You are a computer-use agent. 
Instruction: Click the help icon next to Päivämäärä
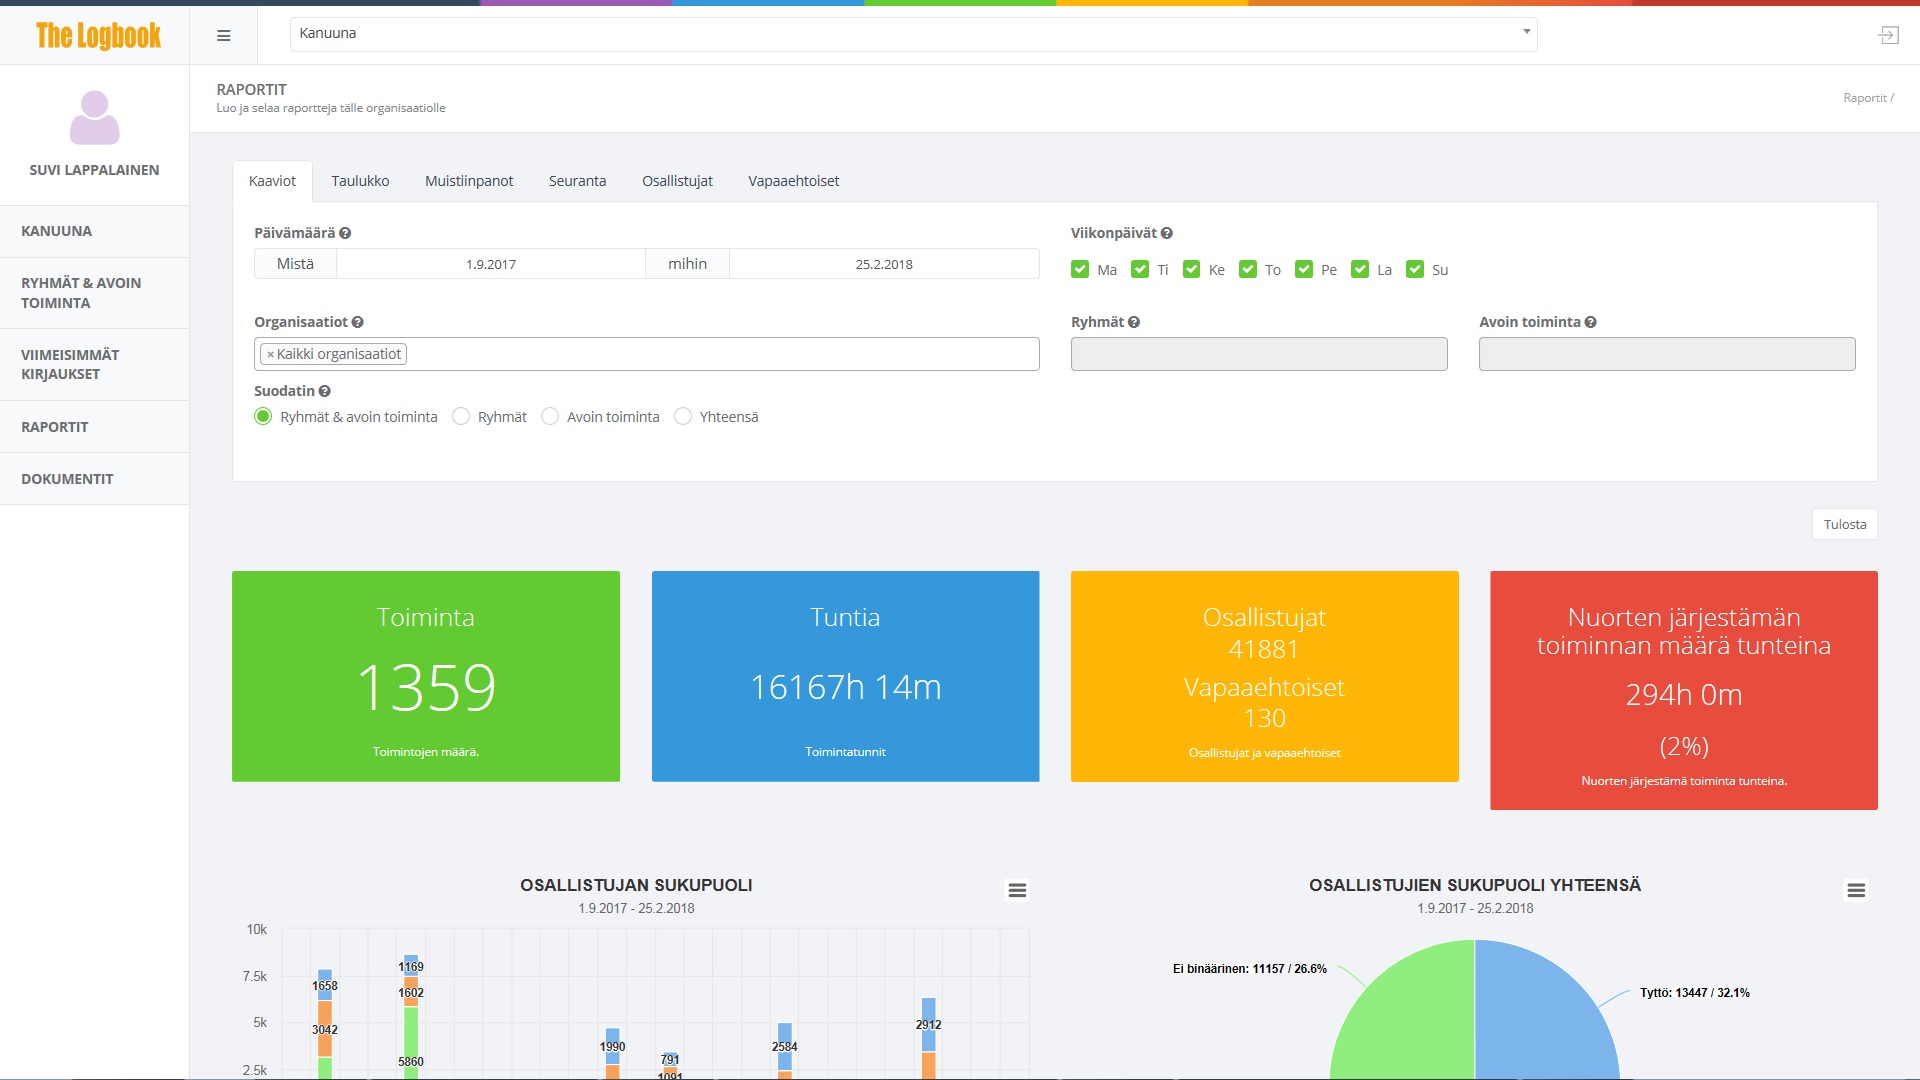point(345,233)
